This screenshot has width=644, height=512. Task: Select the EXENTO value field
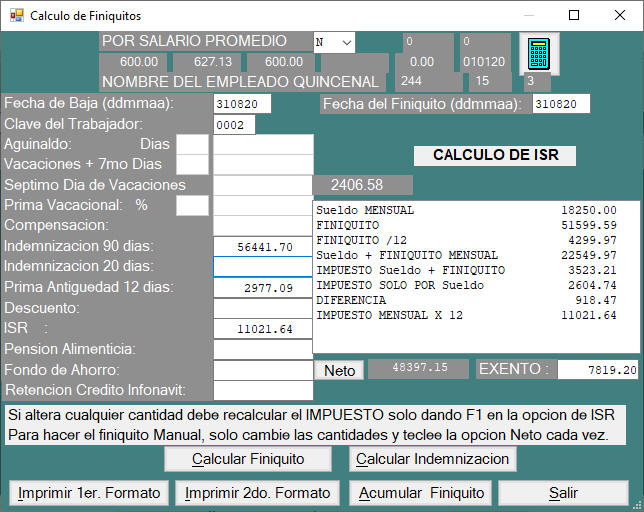(x=598, y=370)
